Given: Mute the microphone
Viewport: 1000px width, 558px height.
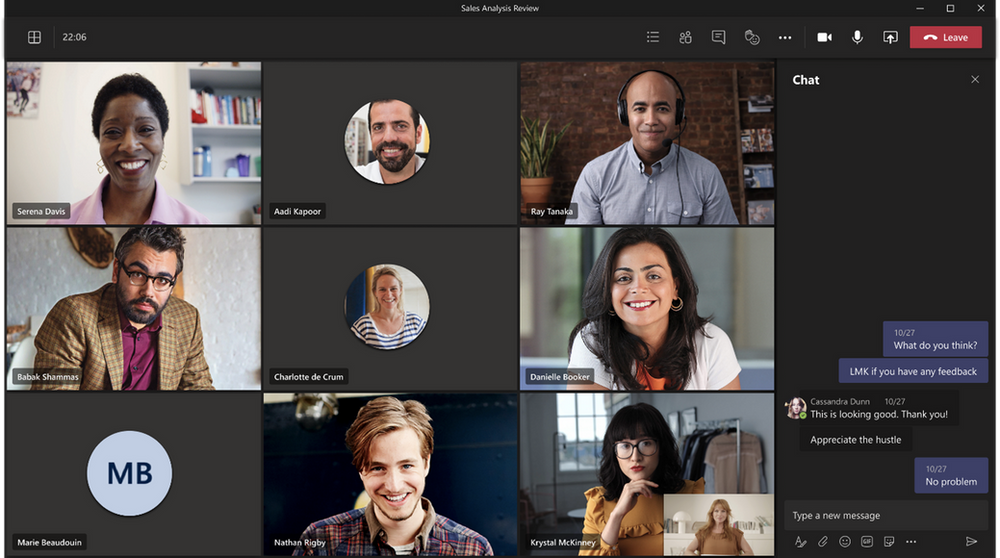Looking at the screenshot, I should click(858, 37).
